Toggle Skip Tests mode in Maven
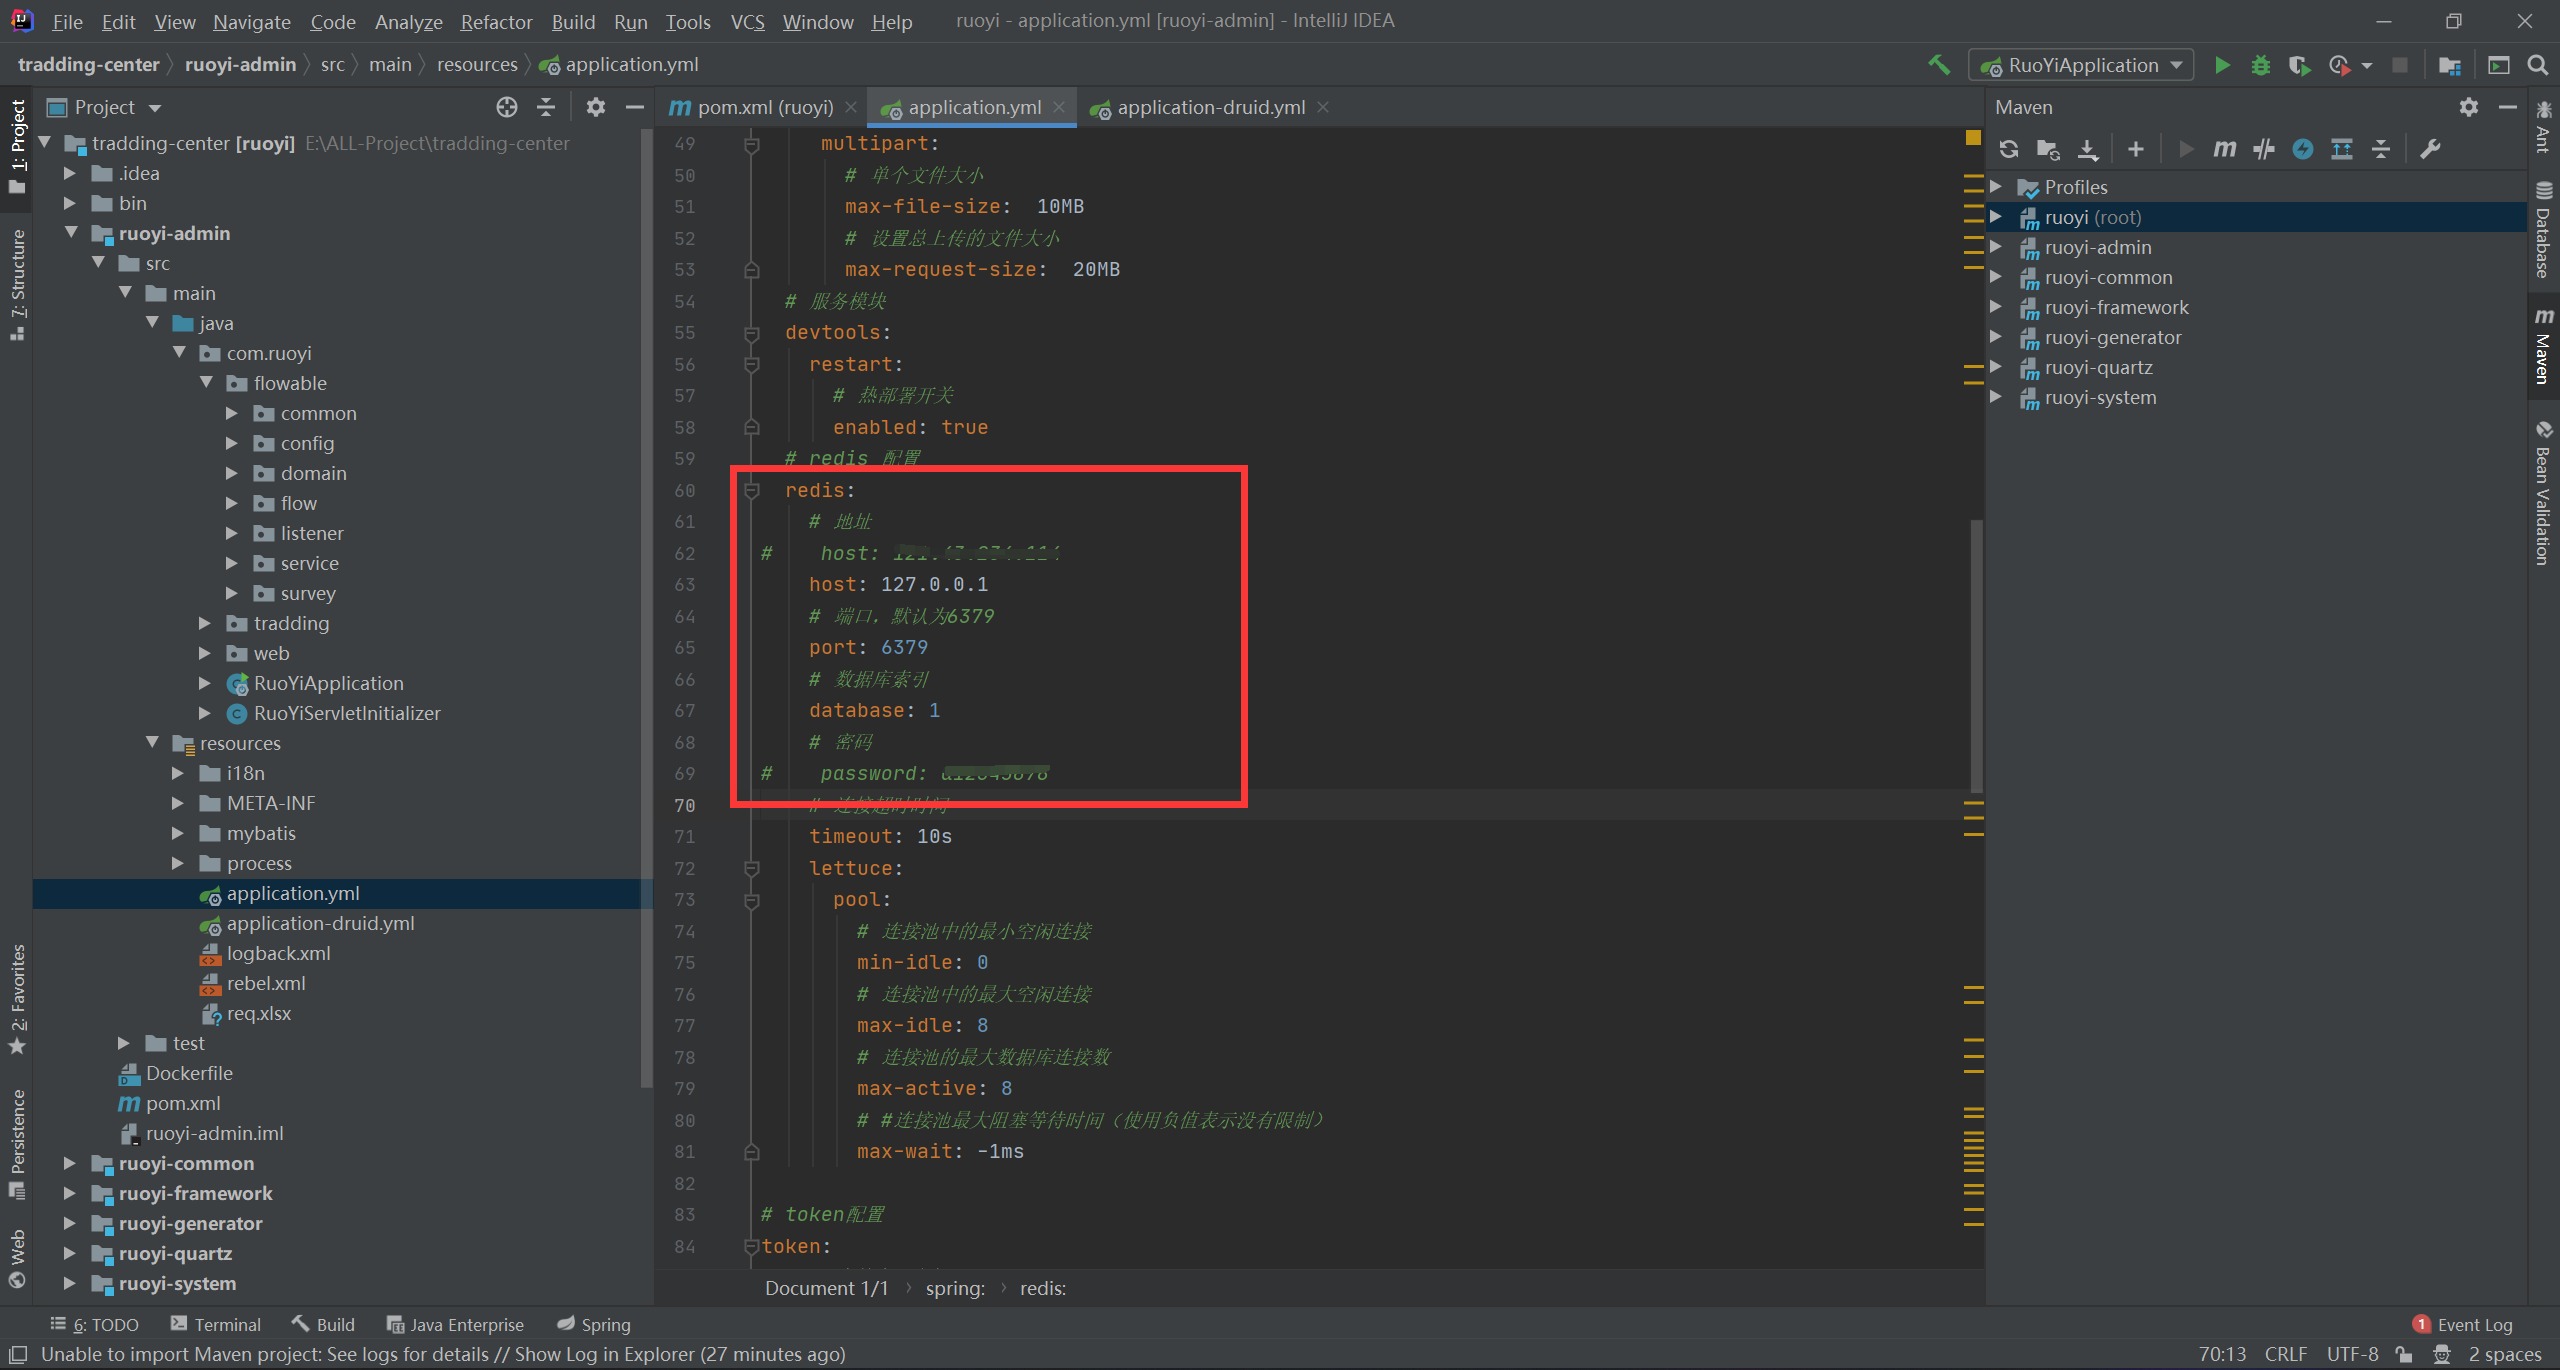2560x1370 pixels. (2303, 149)
